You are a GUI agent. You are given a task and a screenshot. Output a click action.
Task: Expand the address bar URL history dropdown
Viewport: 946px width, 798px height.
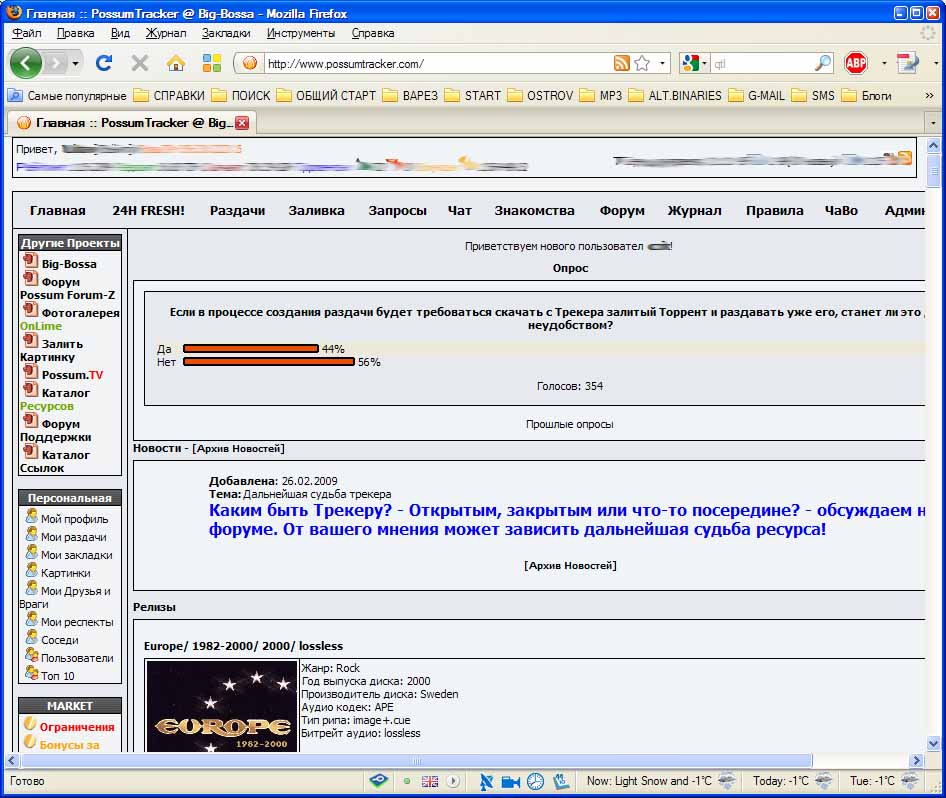point(662,63)
